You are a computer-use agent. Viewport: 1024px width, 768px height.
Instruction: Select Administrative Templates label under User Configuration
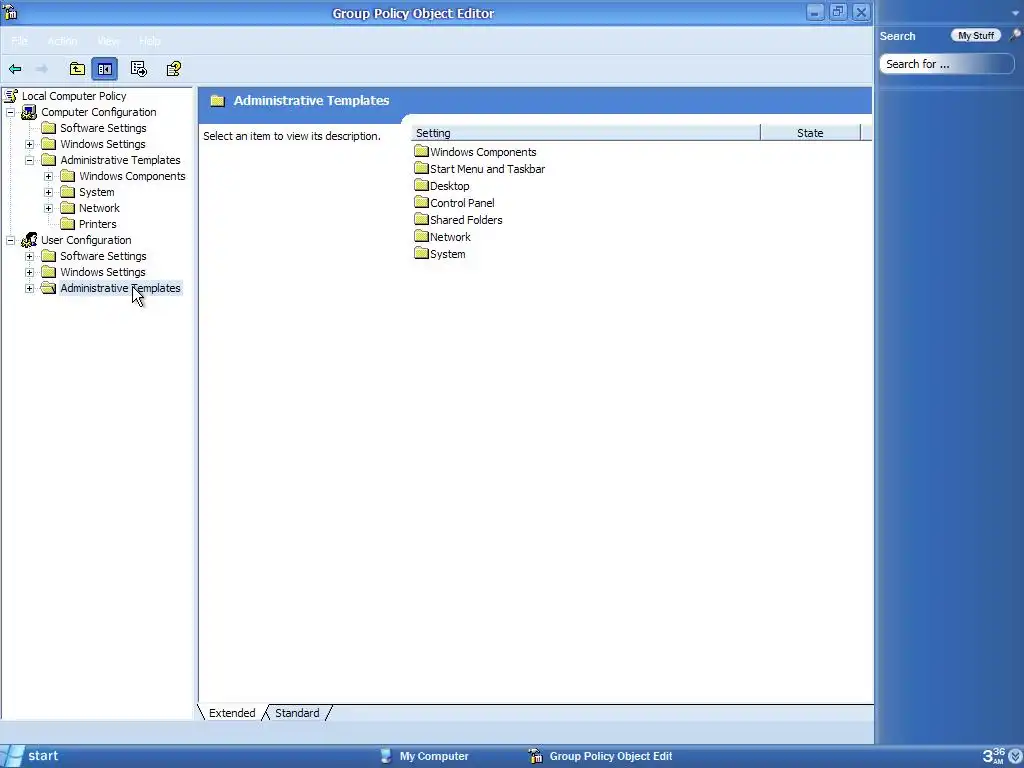(x=120, y=288)
